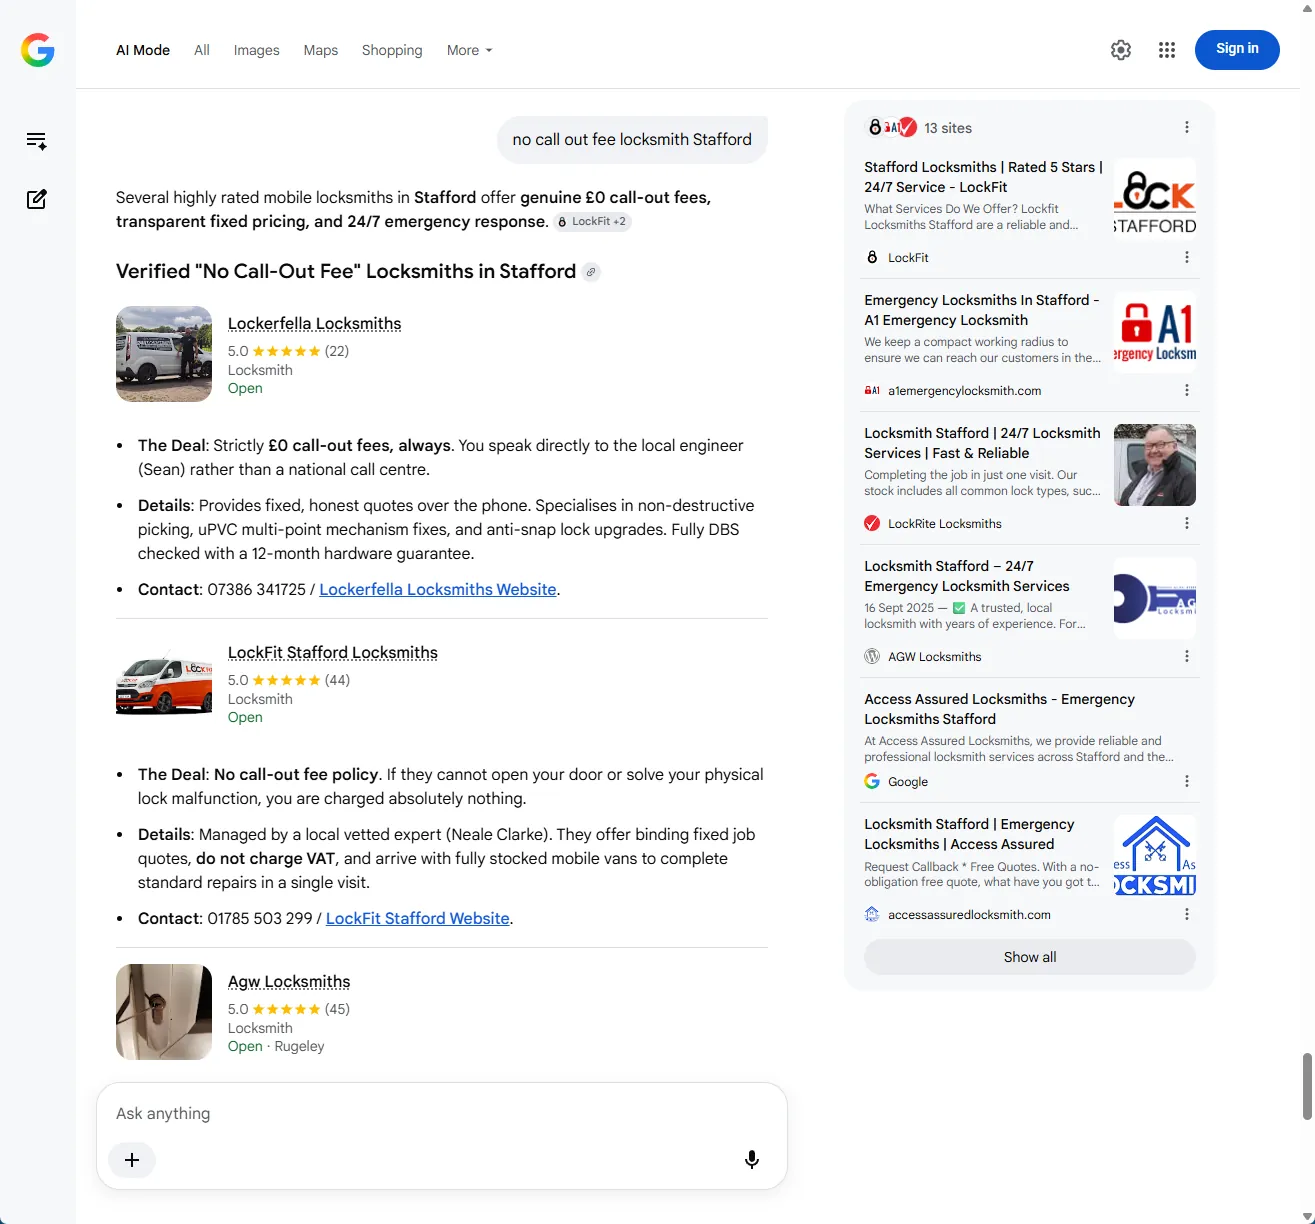Viewport: 1315px width, 1224px height.
Task: Open options for the LockFit source
Action: coord(1187,257)
